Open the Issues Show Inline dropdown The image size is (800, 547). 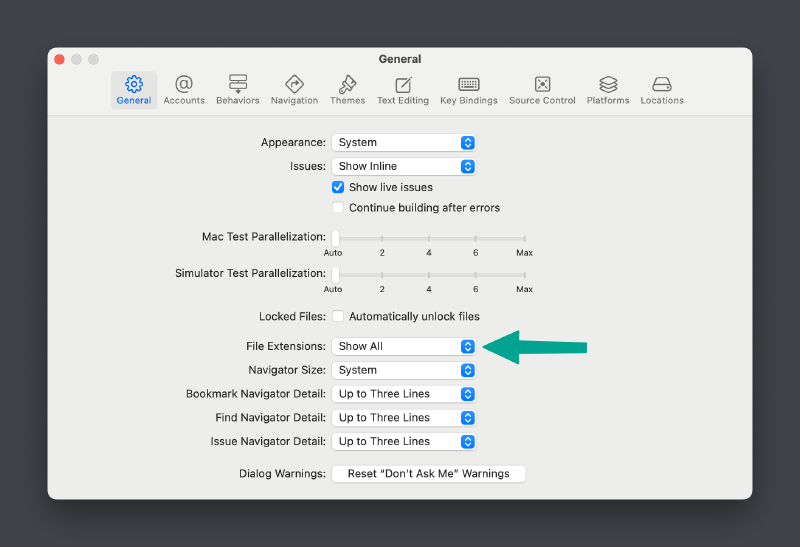[x=404, y=166]
